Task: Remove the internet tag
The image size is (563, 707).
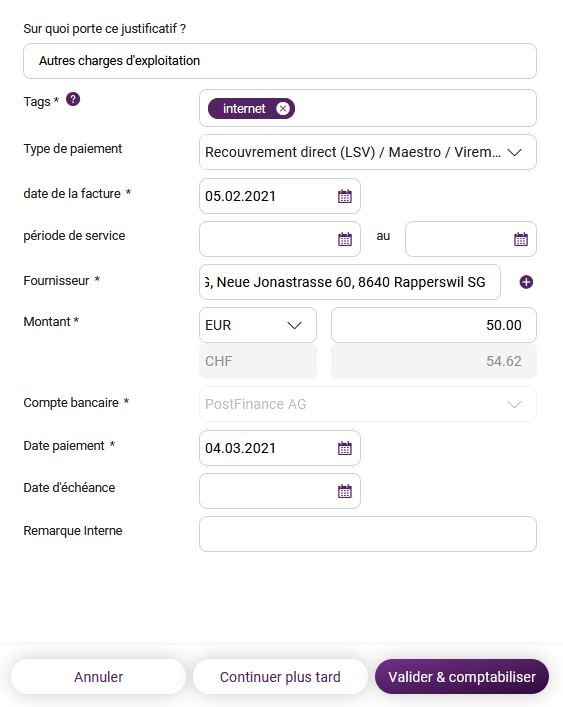Action: 283,109
